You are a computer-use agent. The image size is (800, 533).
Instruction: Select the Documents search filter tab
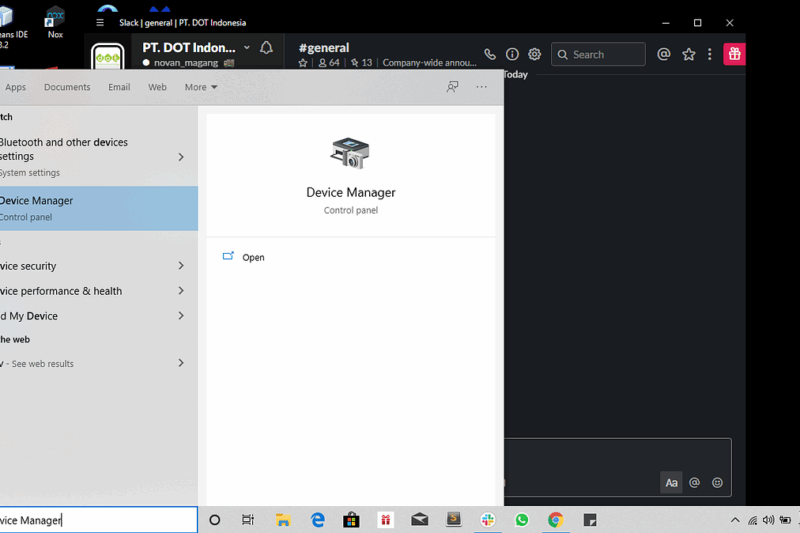[x=67, y=87]
